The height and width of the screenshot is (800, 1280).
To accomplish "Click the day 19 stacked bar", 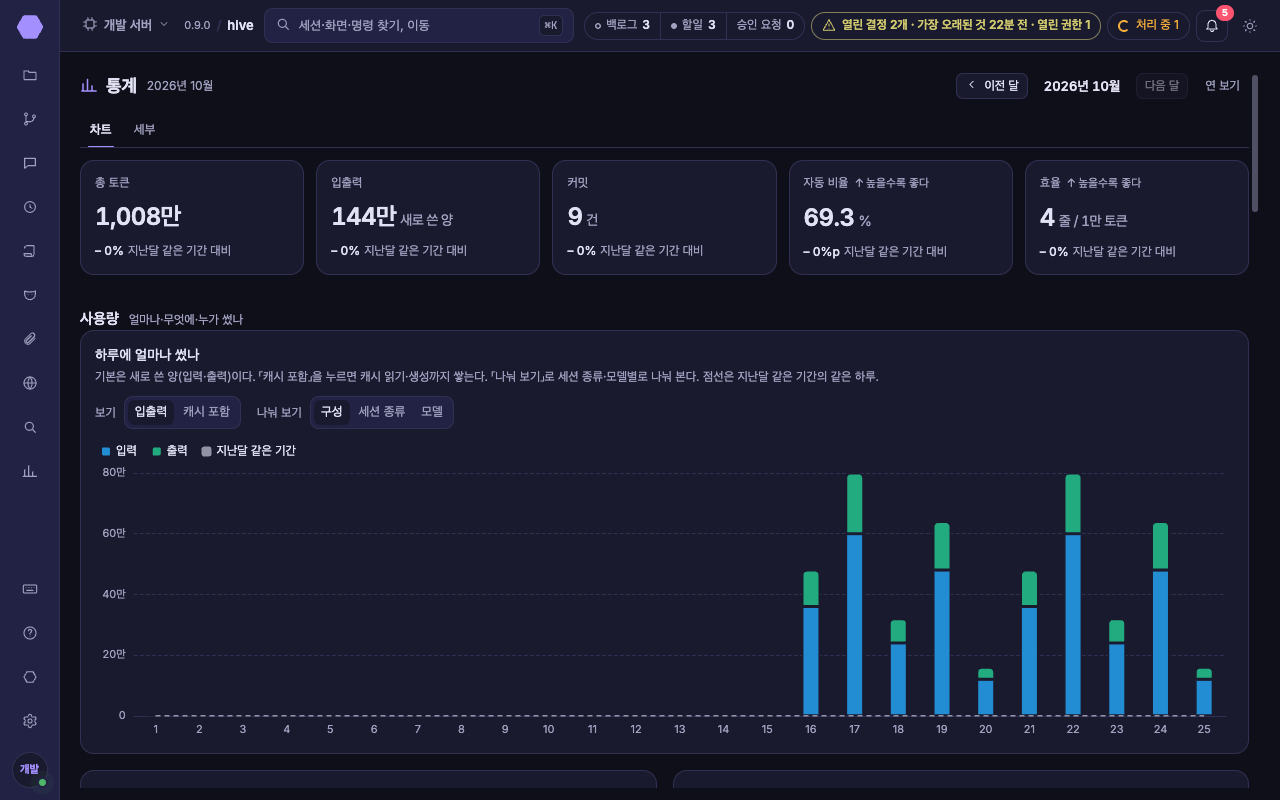I will pos(942,619).
